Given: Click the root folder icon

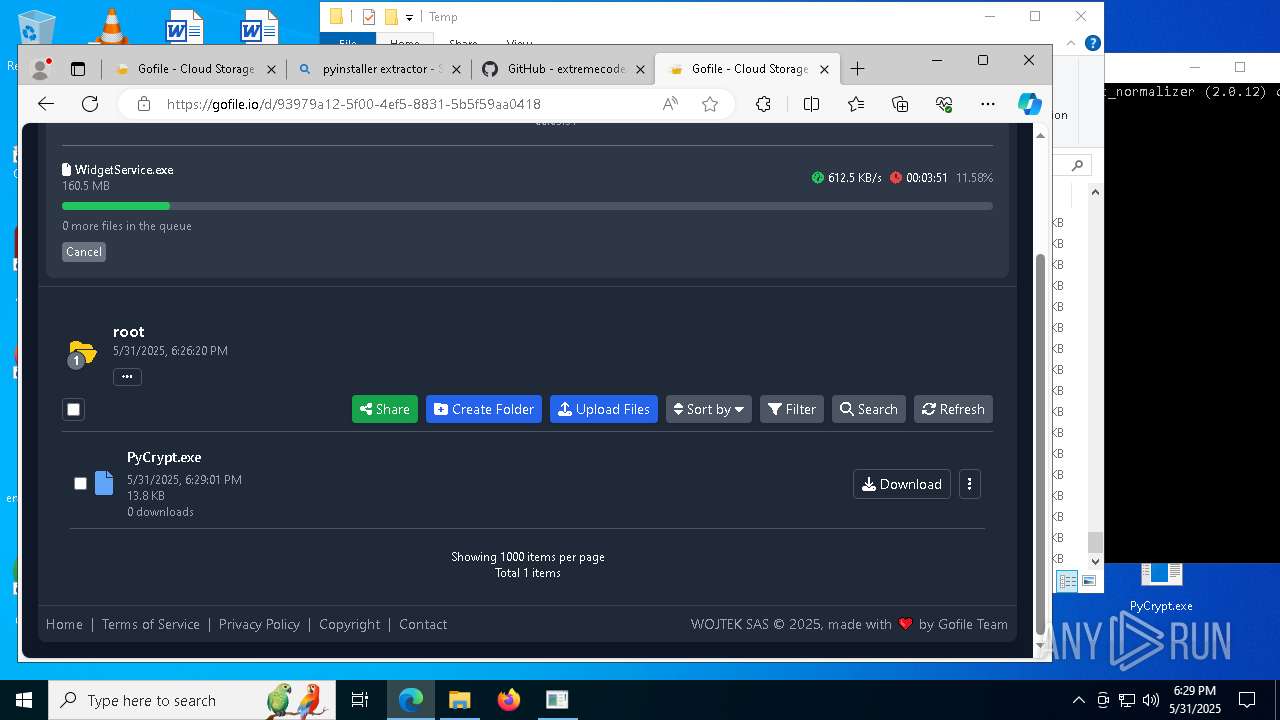Looking at the screenshot, I should click(82, 353).
